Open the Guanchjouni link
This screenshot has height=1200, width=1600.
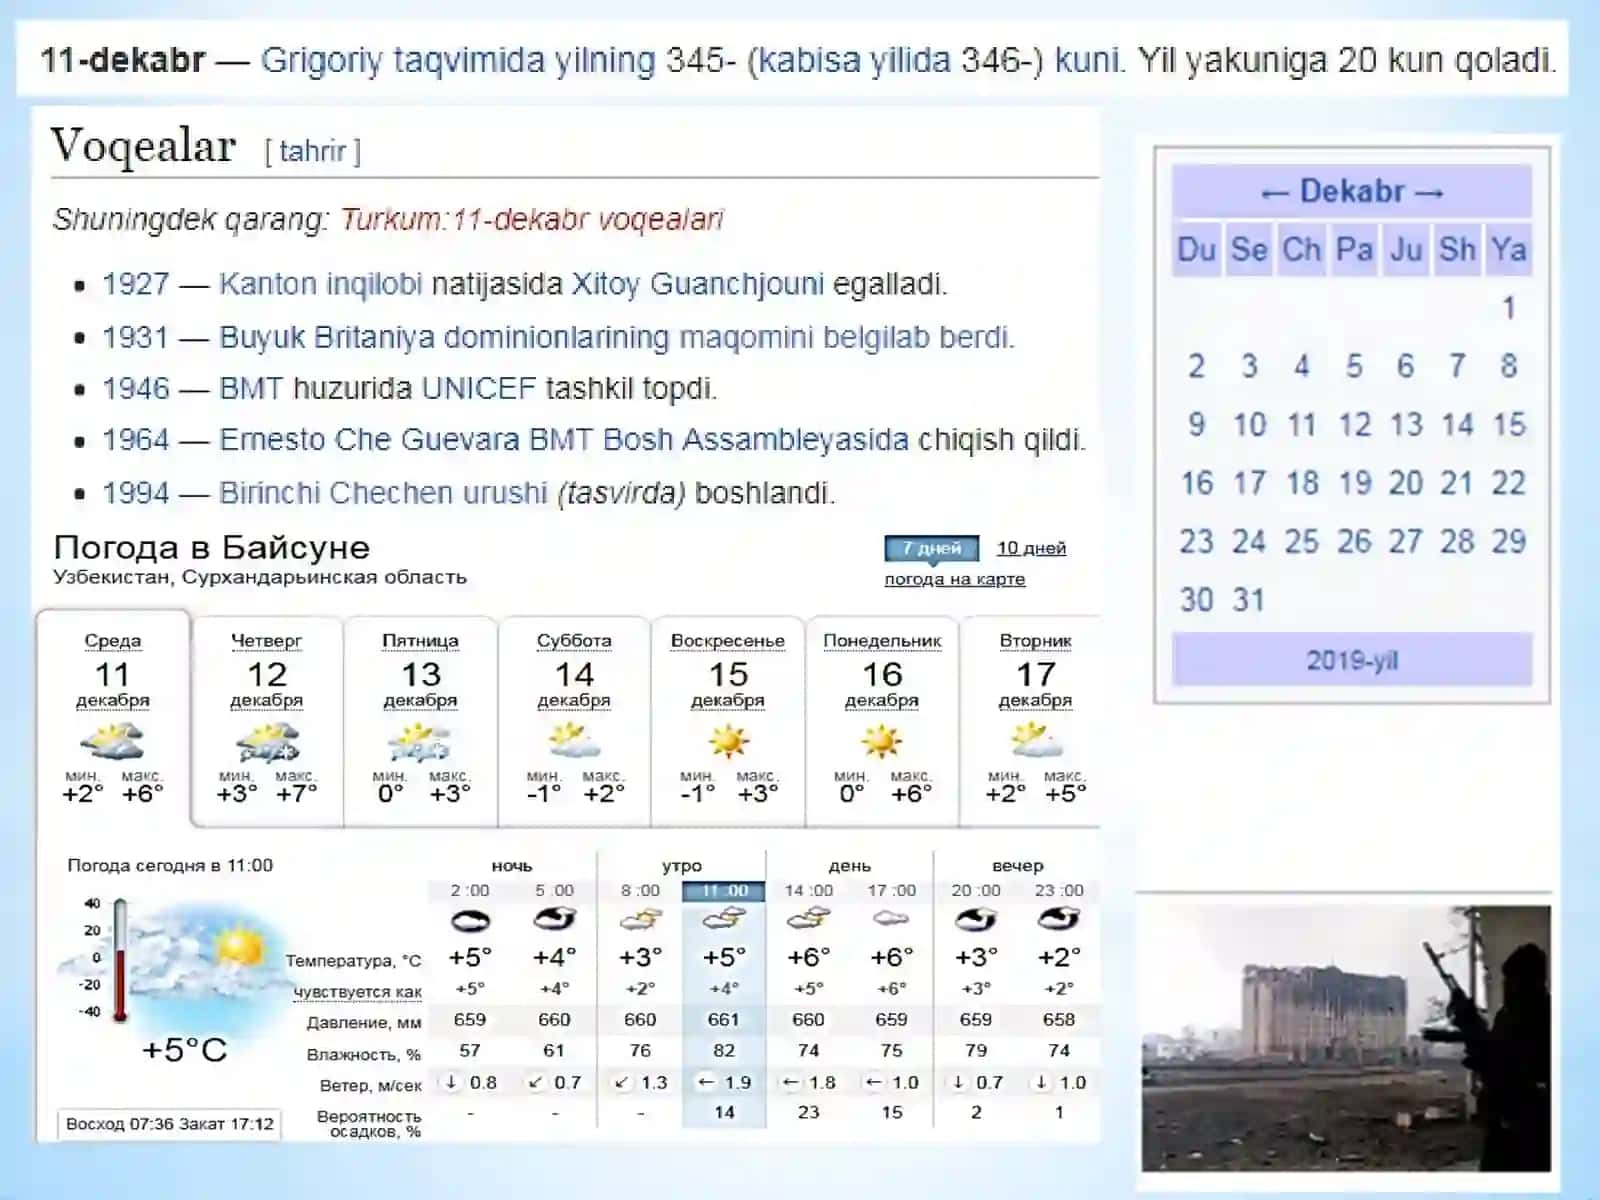737,284
